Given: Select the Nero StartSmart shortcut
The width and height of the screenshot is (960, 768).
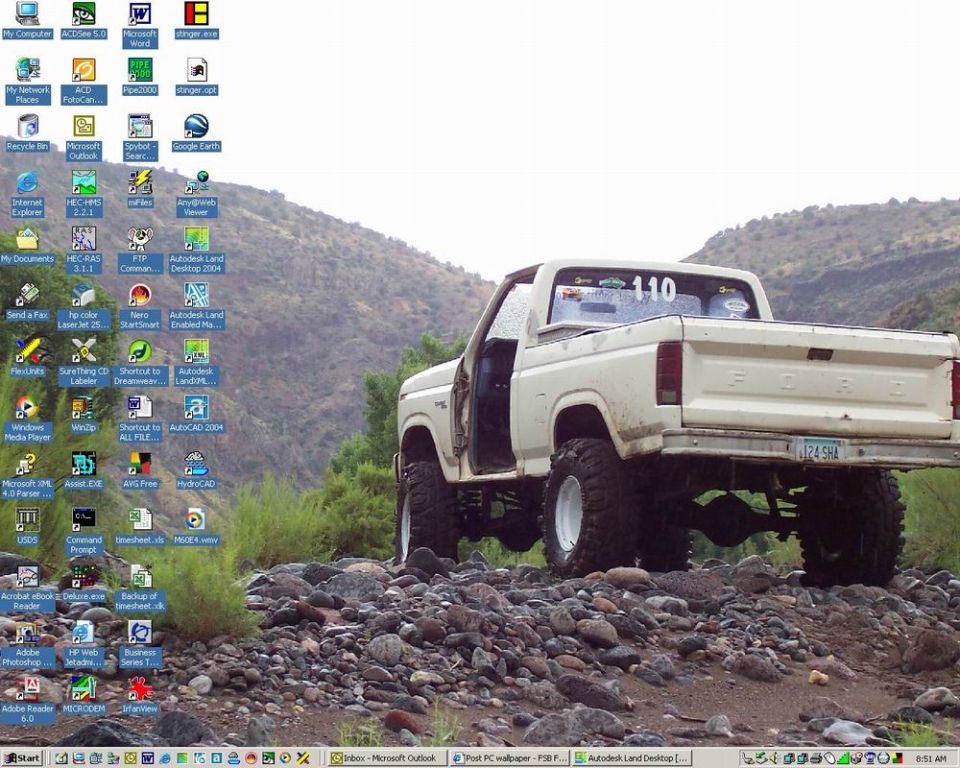Looking at the screenshot, I should [140, 306].
